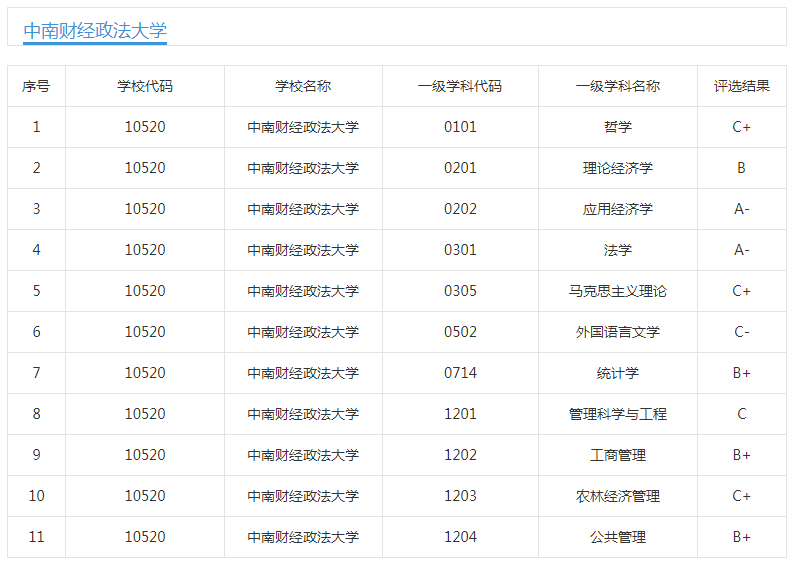This screenshot has height=563, width=797.
Task: Select the 管理科学与工程 subject cell
Action: (x=618, y=414)
